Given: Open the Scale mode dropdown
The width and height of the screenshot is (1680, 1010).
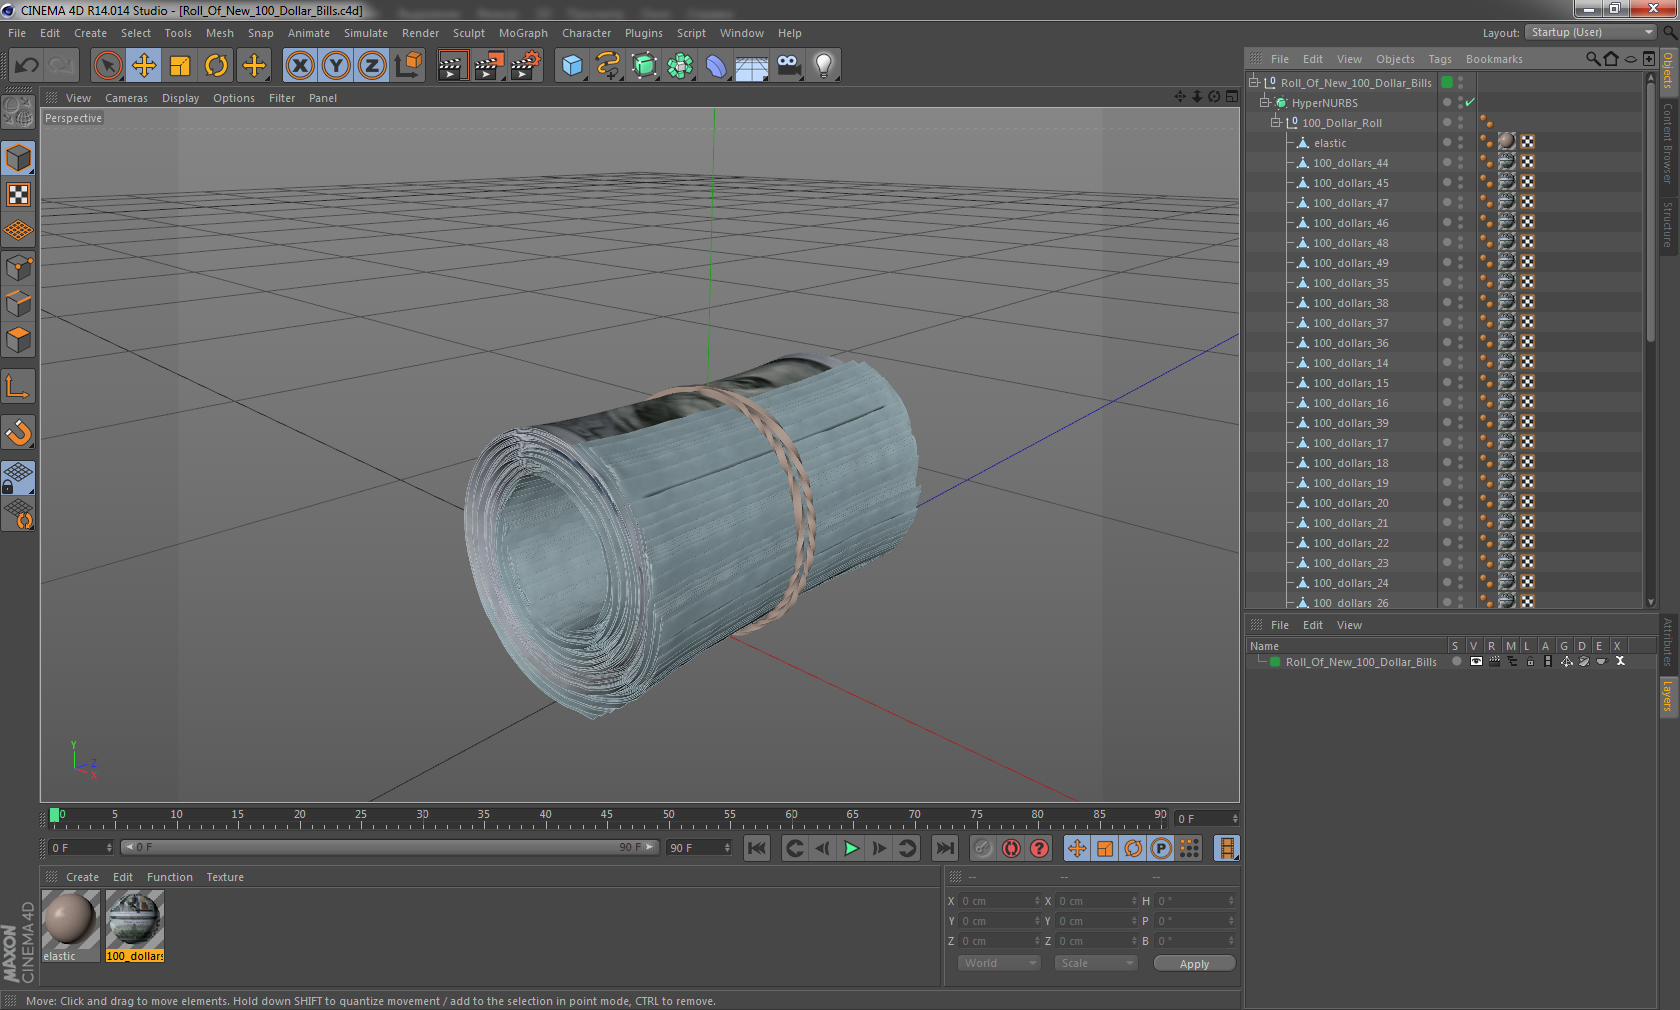Looking at the screenshot, I should pos(1096,963).
